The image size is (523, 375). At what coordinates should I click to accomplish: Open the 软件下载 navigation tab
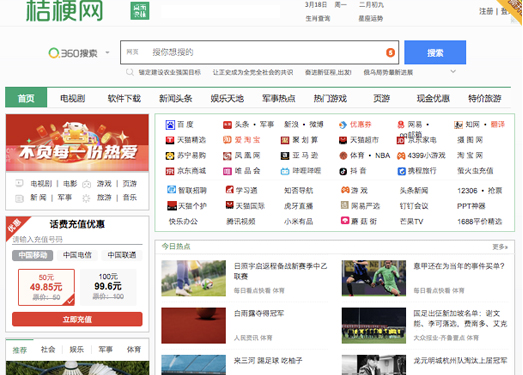pos(124,98)
